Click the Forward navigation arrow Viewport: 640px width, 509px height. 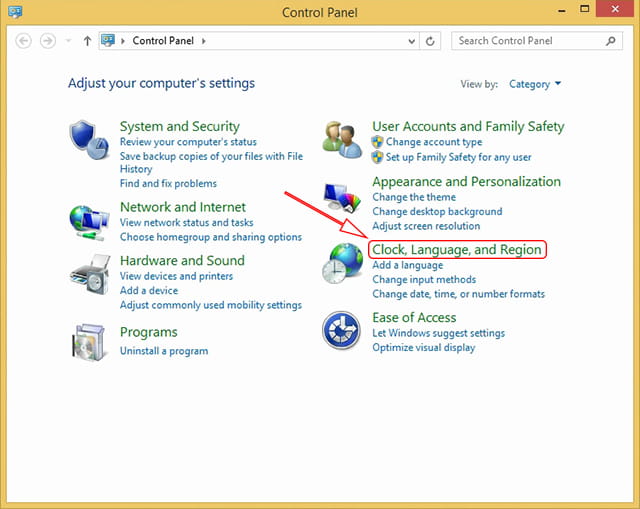48,41
